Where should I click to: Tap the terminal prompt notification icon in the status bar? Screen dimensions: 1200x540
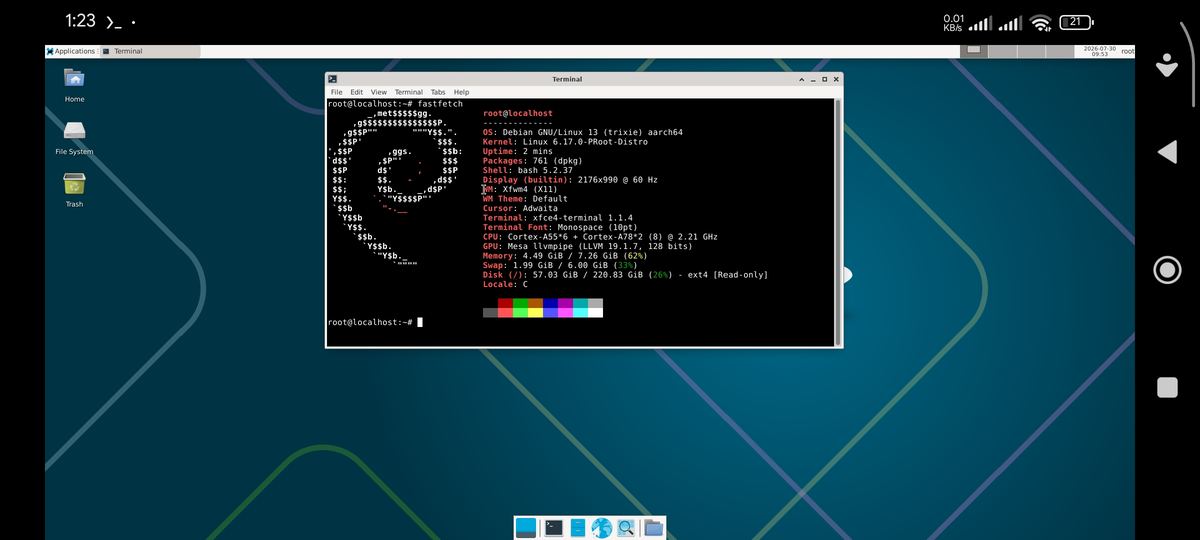coord(113,21)
